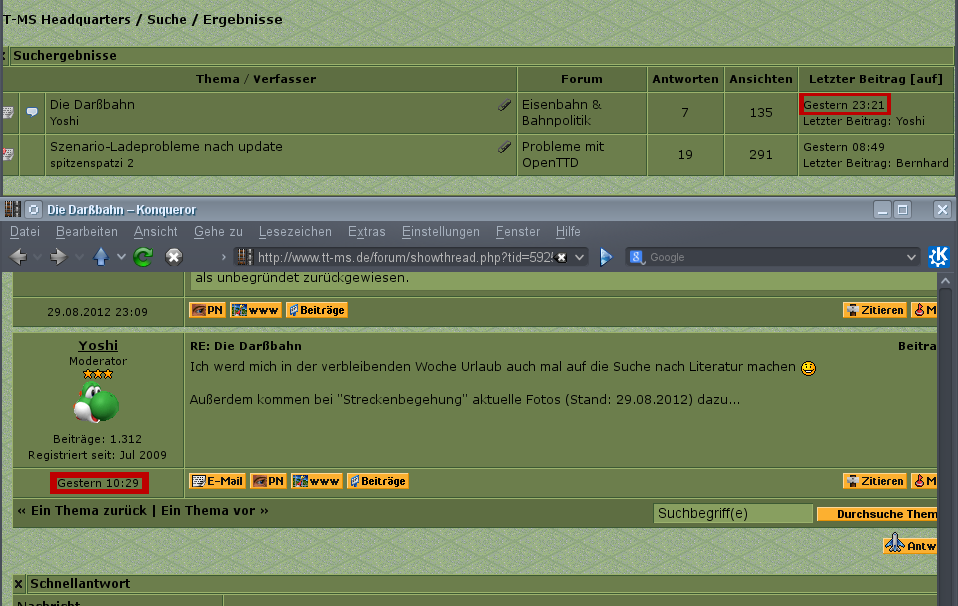The height and width of the screenshot is (606, 958).
Task: Click the green Reload button in toolbar
Action: coord(142,257)
